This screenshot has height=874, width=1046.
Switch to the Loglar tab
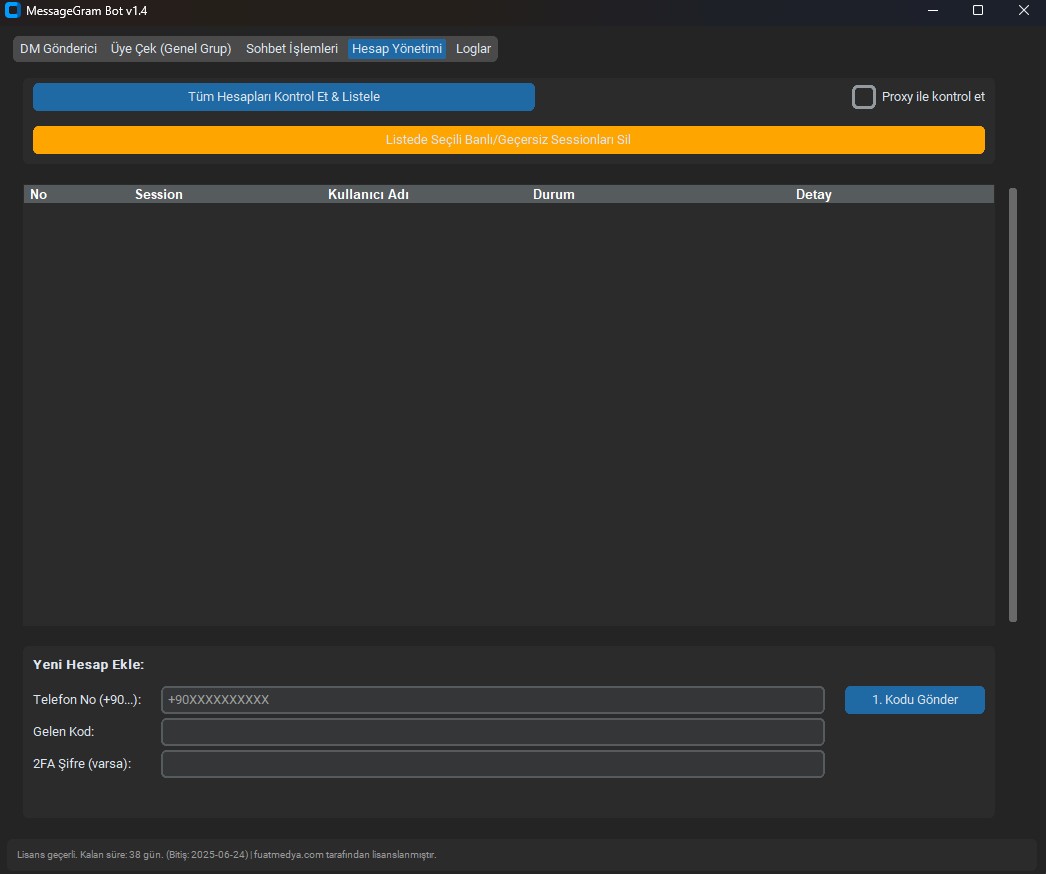click(473, 48)
